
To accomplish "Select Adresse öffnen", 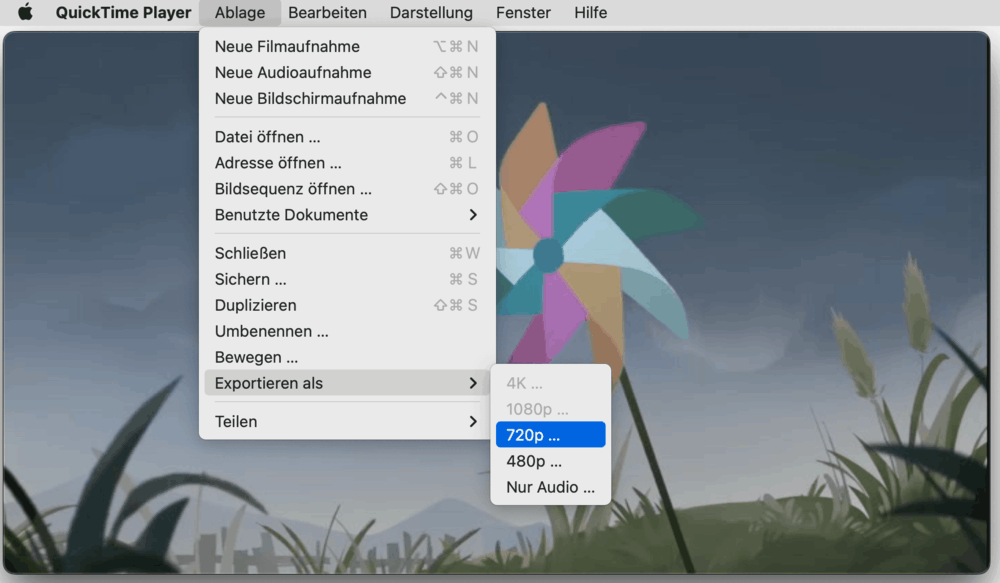I will point(277,163).
